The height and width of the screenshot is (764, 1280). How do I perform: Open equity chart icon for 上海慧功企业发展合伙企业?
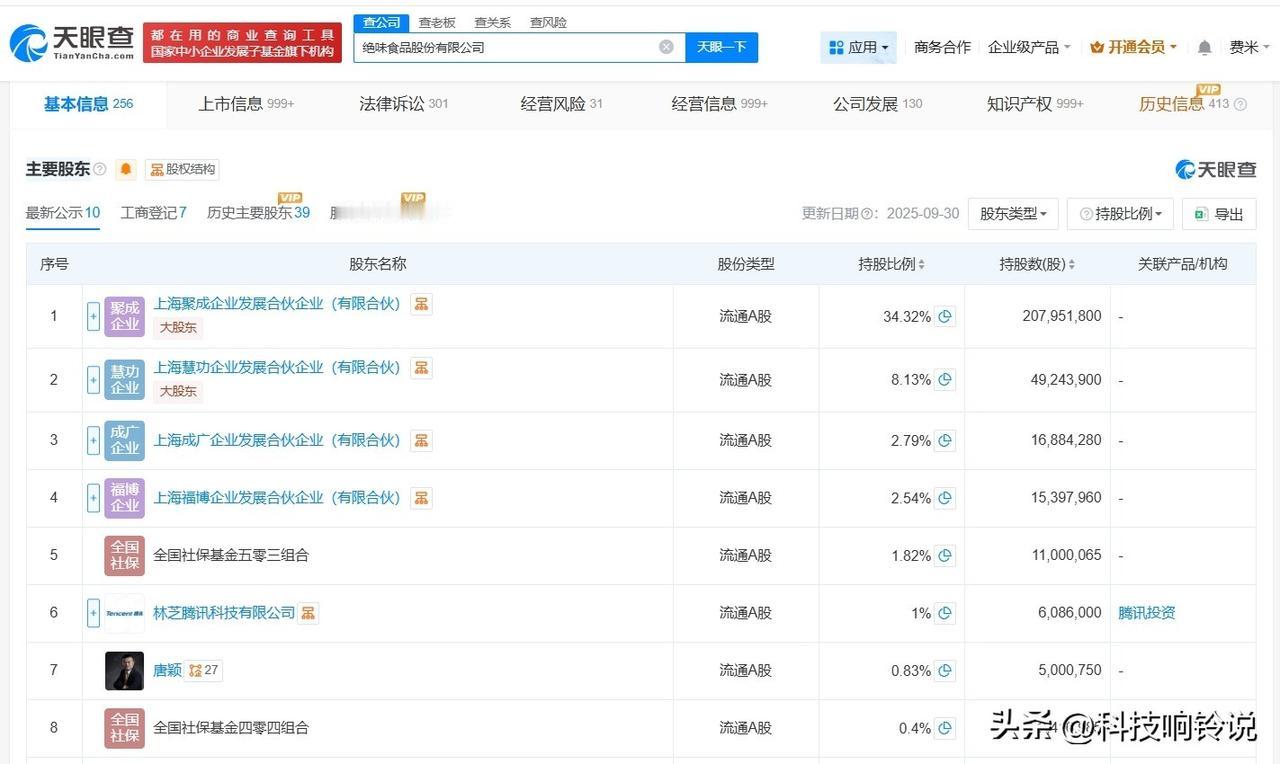(422, 368)
